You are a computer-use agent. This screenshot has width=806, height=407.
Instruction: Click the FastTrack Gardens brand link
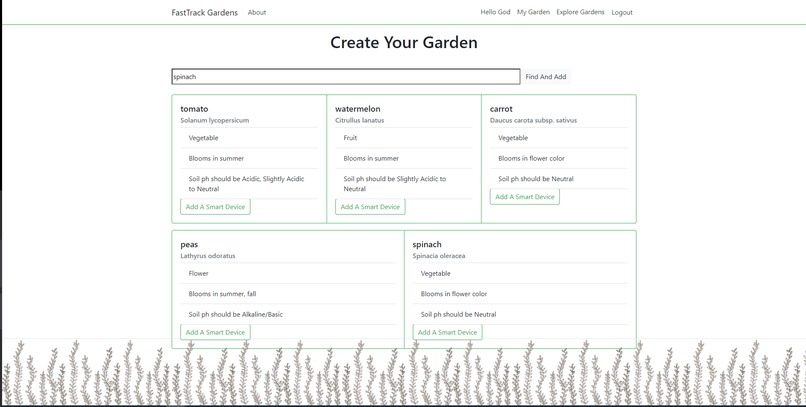pyautogui.click(x=205, y=13)
